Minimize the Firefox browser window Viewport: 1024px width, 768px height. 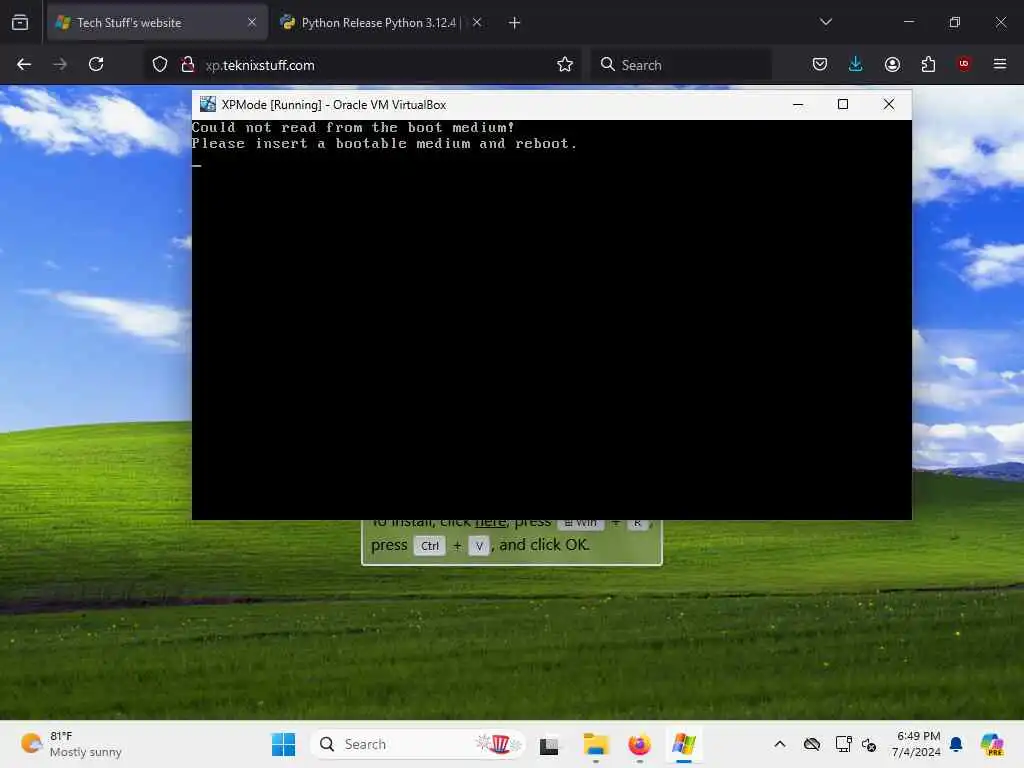[x=909, y=22]
